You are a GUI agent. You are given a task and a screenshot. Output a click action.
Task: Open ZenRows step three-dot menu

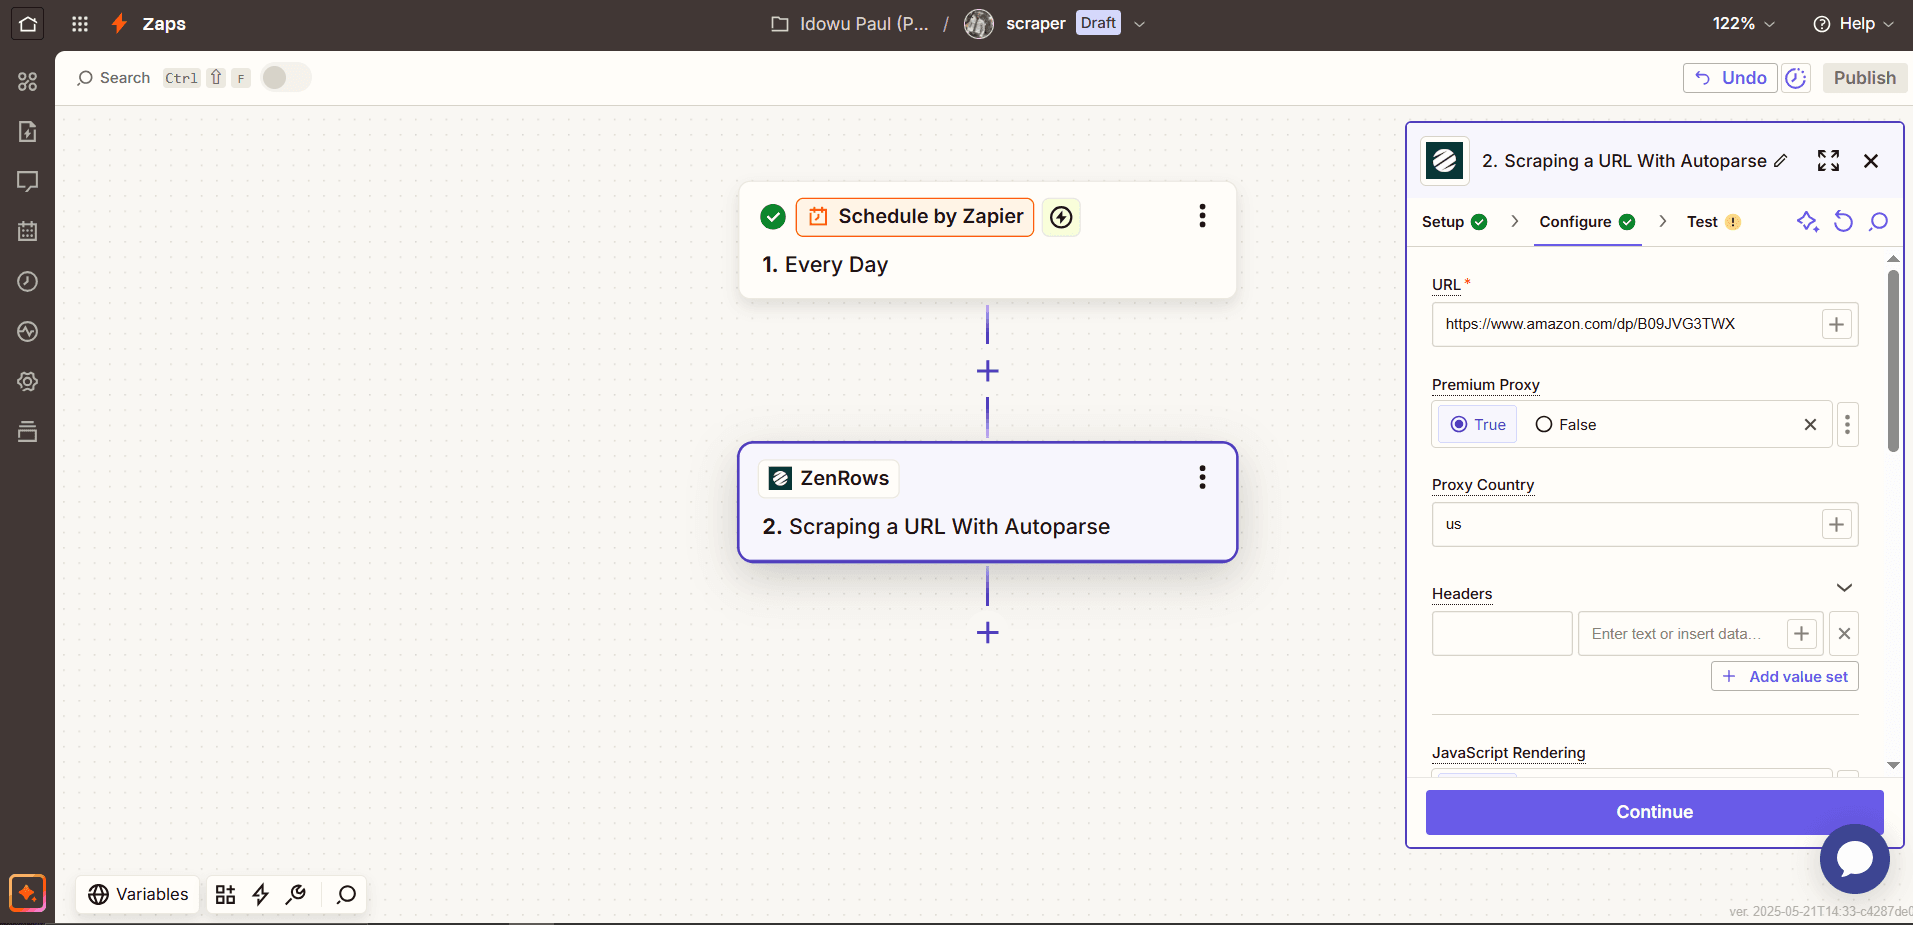[x=1202, y=478]
